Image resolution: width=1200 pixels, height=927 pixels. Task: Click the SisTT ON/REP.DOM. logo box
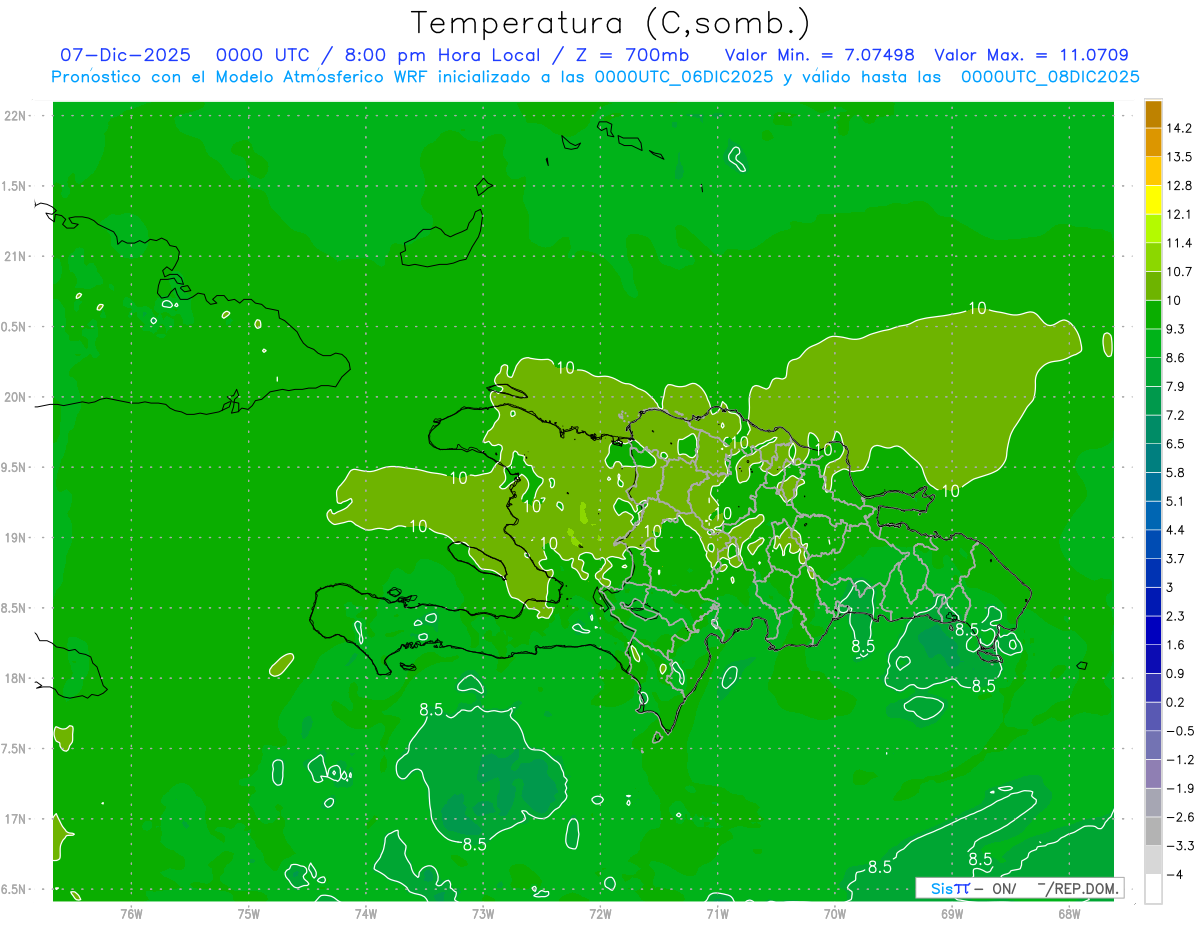1019,888
